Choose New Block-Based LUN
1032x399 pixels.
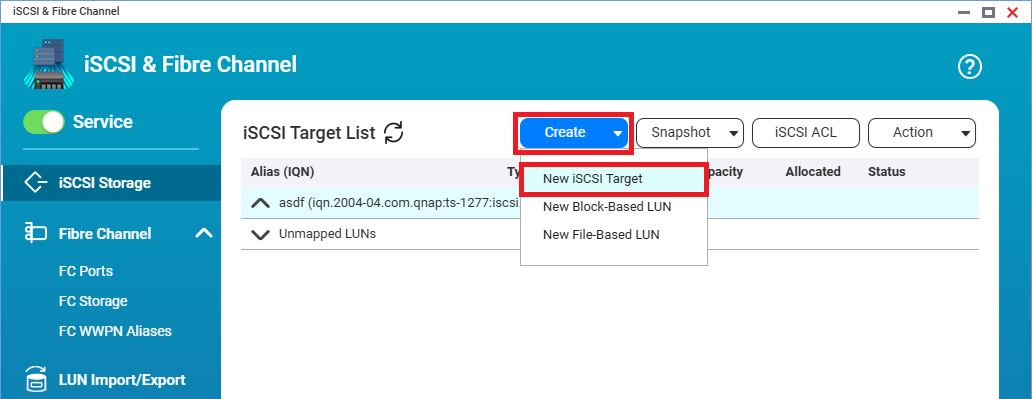coord(613,207)
